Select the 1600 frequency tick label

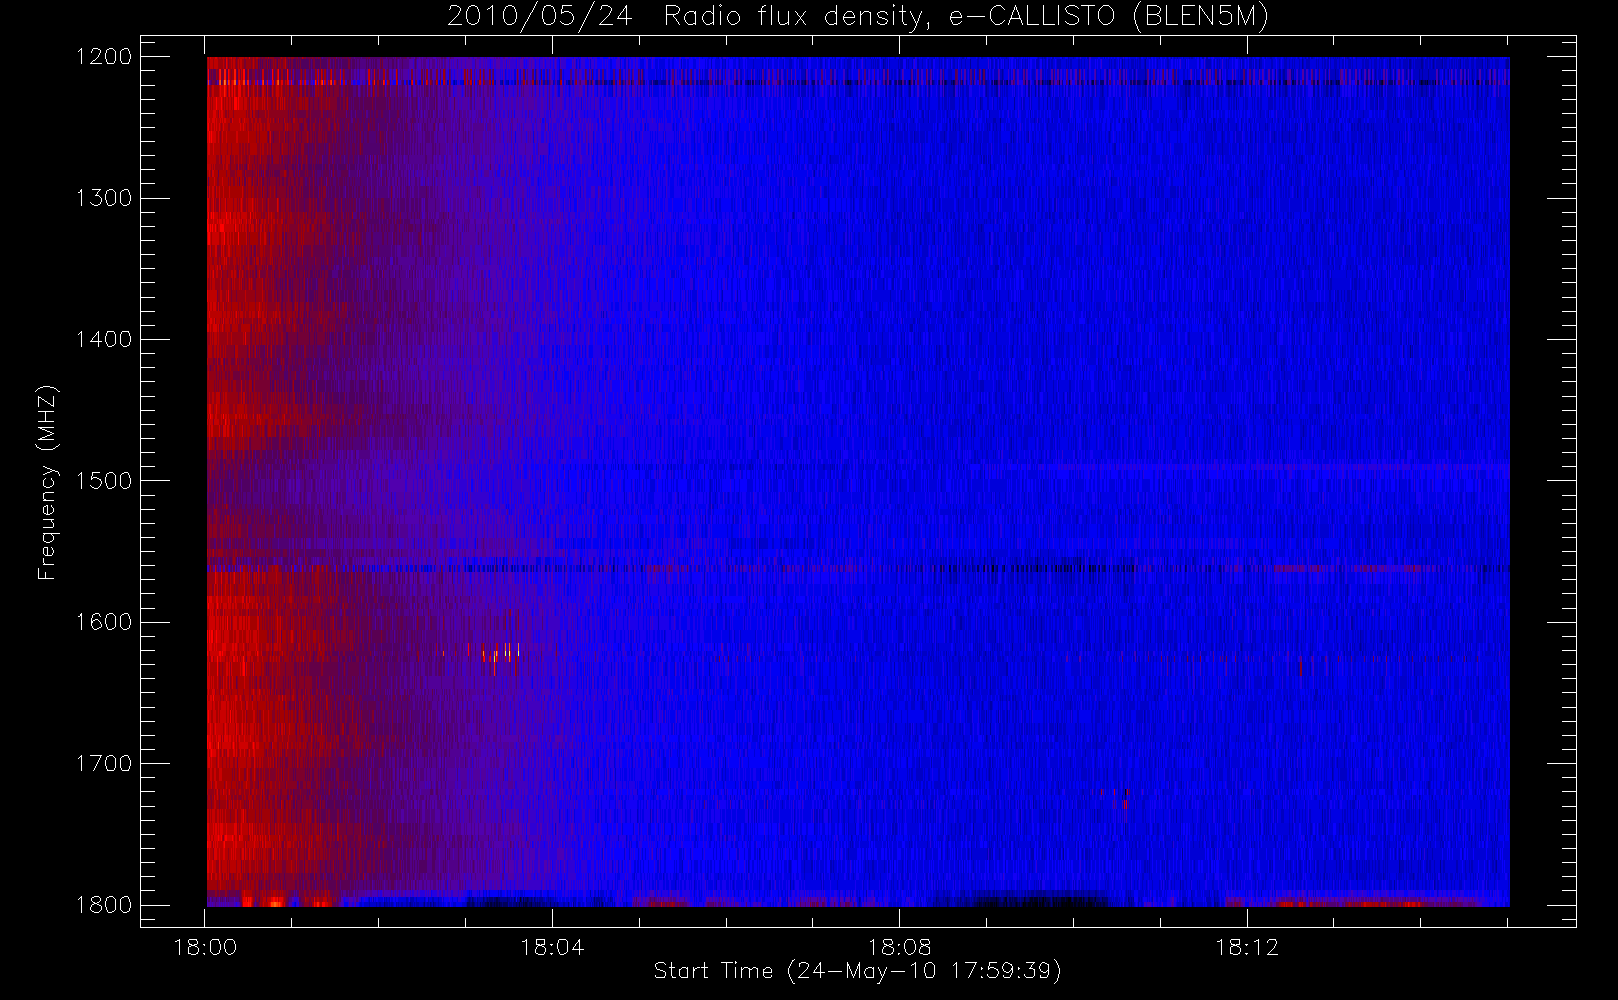pyautogui.click(x=104, y=622)
